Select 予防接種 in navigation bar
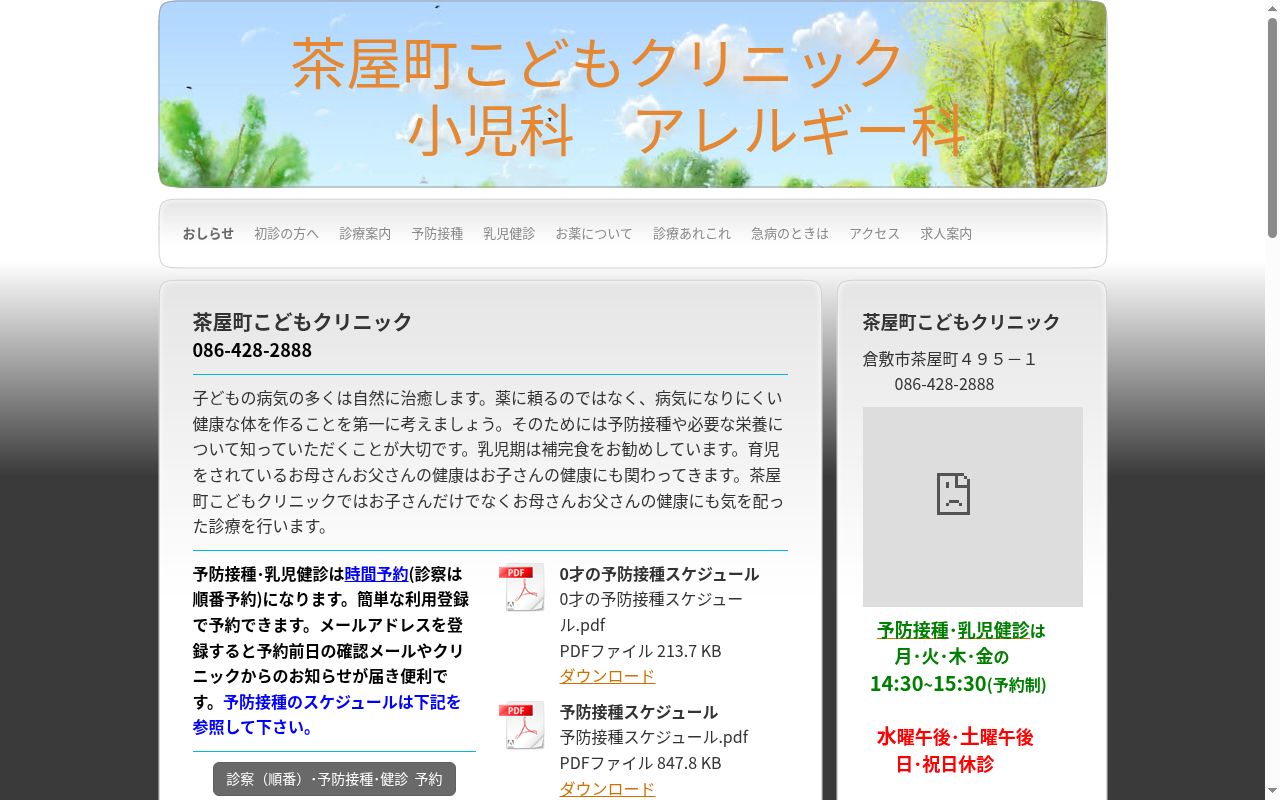Image resolution: width=1280 pixels, height=800 pixels. (437, 234)
